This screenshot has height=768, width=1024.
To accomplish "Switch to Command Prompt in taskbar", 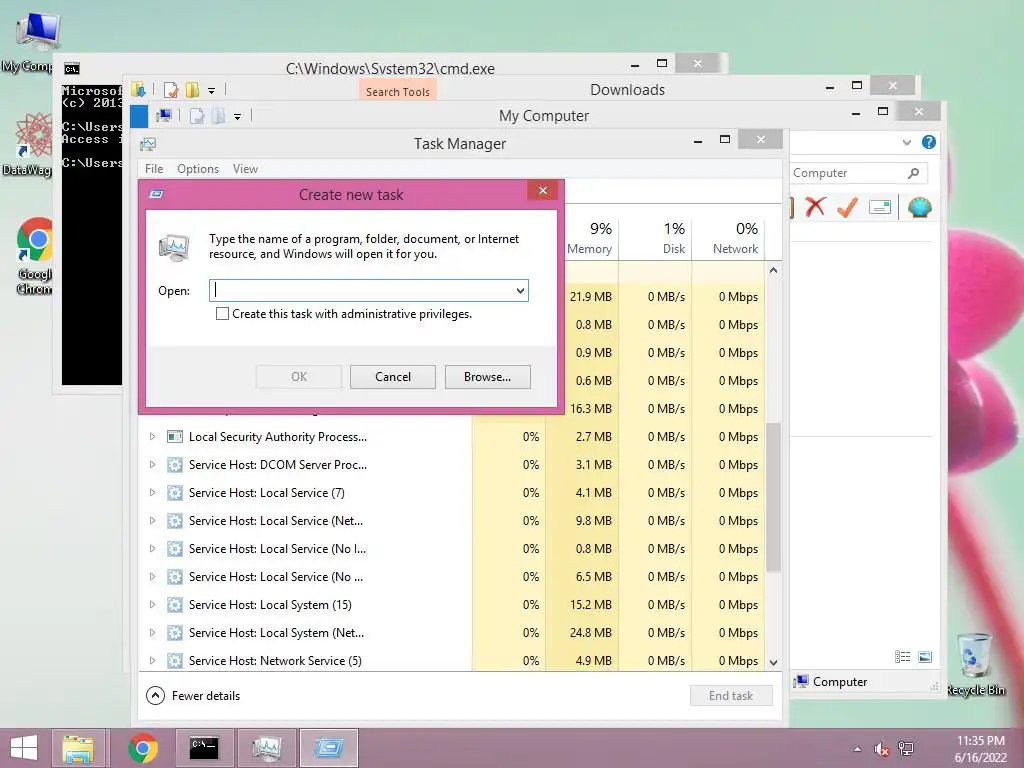I will [x=204, y=748].
